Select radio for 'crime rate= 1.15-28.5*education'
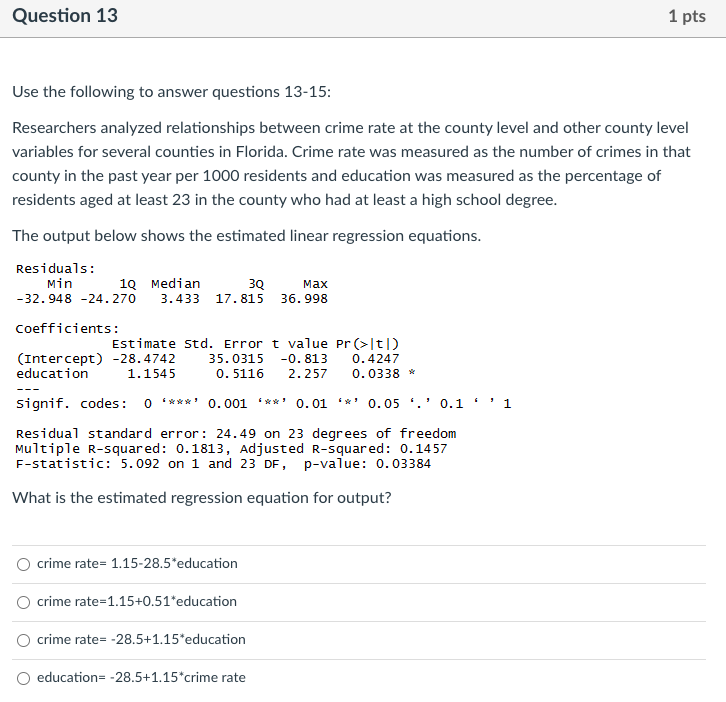This screenshot has width=726, height=702. tap(24, 564)
